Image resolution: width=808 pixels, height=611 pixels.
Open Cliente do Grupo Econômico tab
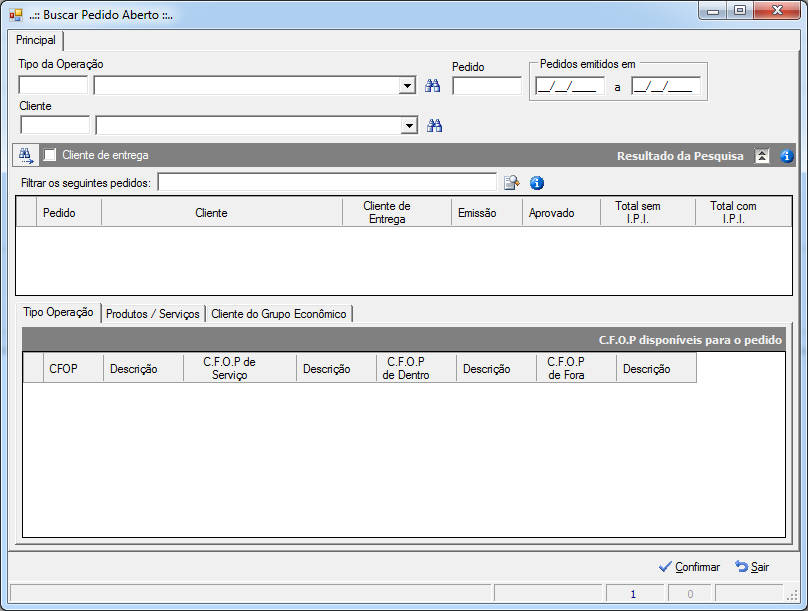click(279, 314)
